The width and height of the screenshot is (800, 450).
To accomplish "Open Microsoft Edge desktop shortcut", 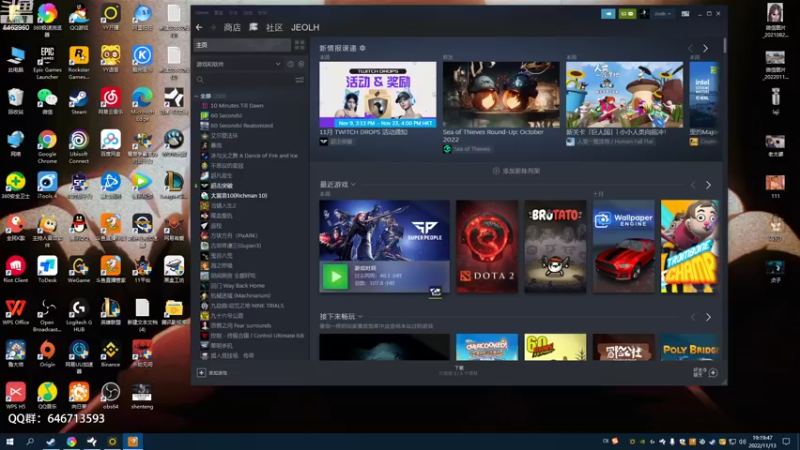I will [142, 105].
